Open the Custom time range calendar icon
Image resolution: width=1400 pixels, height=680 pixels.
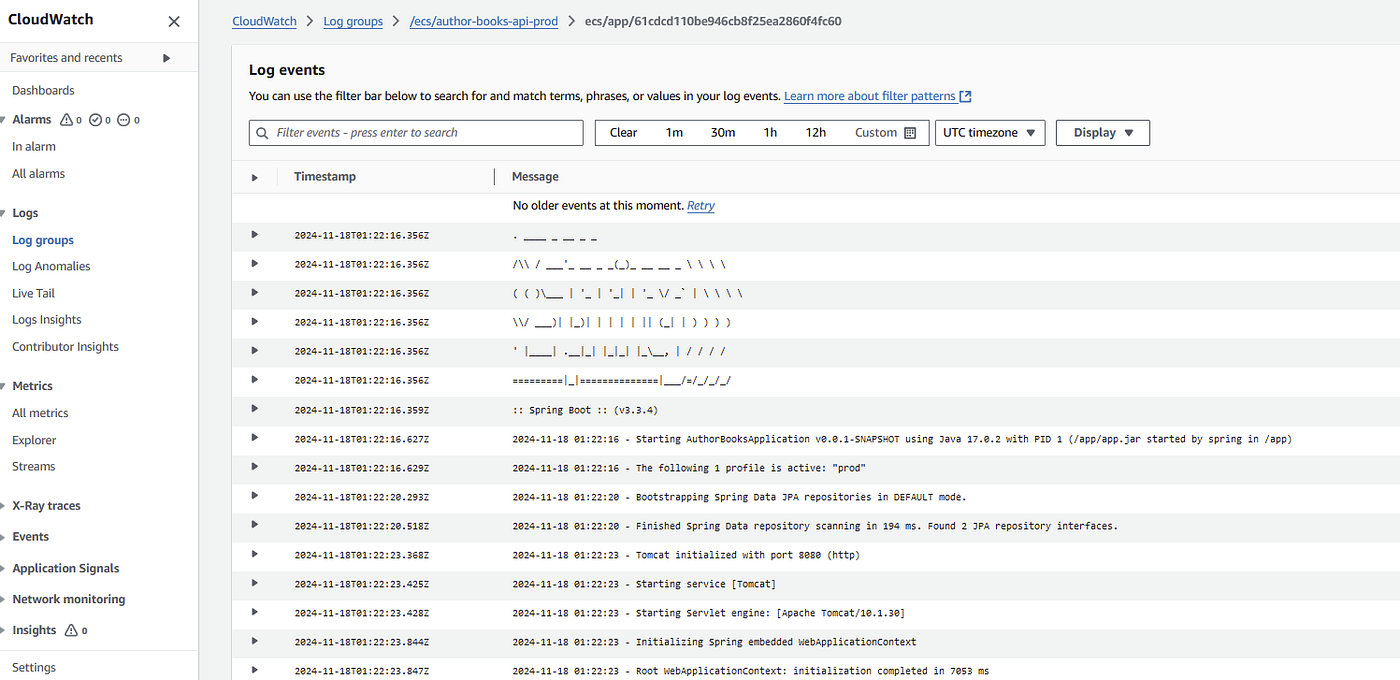(910, 133)
